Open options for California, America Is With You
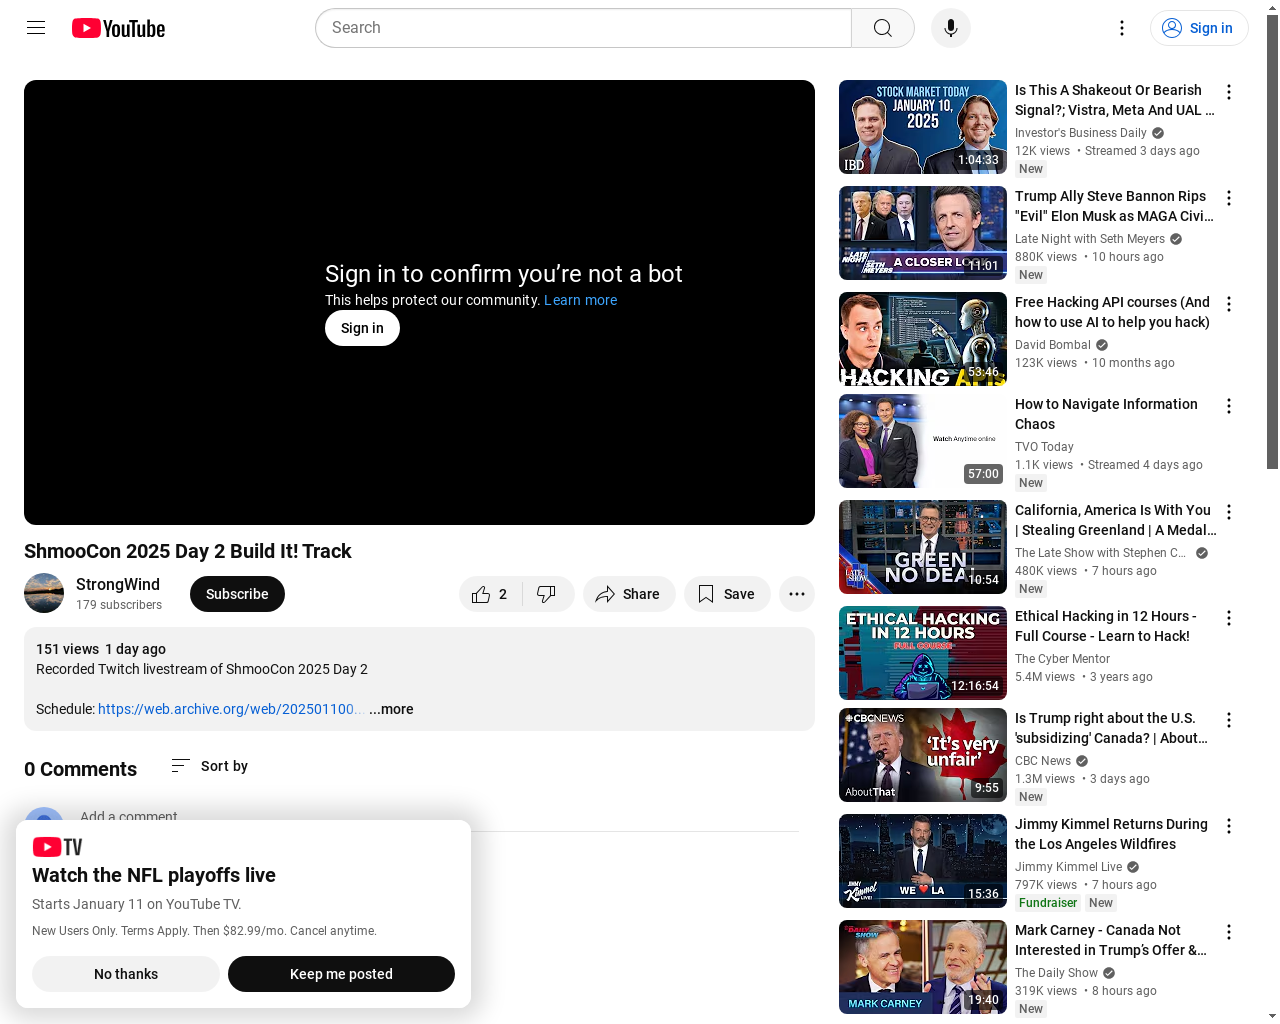 (x=1229, y=512)
